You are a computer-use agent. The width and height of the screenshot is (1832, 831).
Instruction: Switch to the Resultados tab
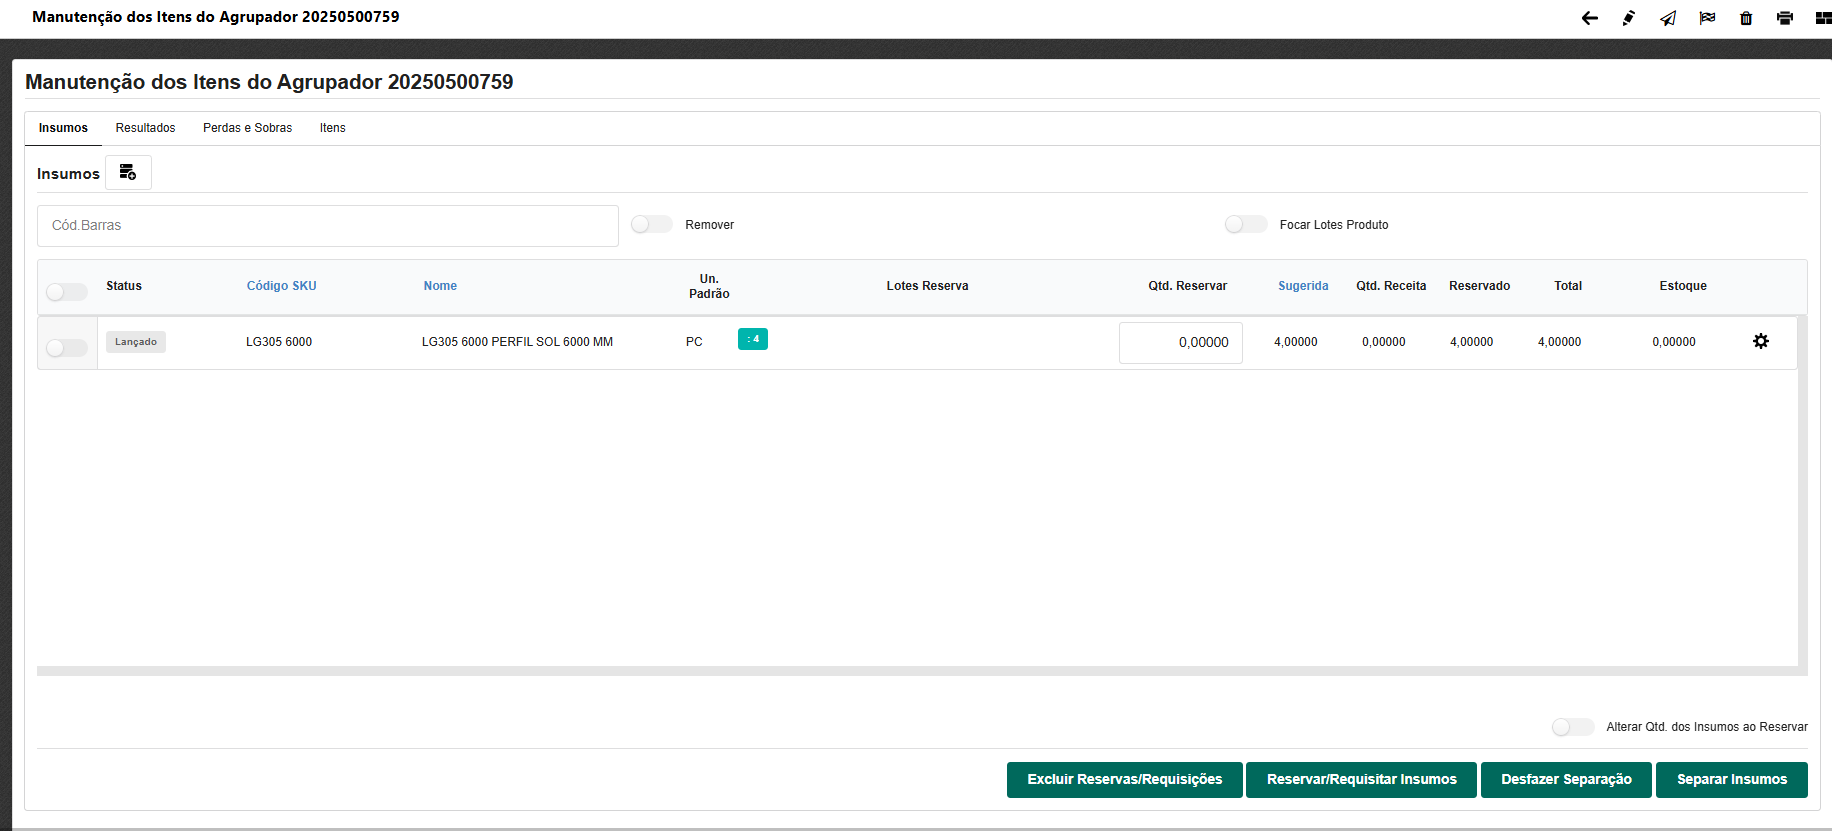point(145,128)
